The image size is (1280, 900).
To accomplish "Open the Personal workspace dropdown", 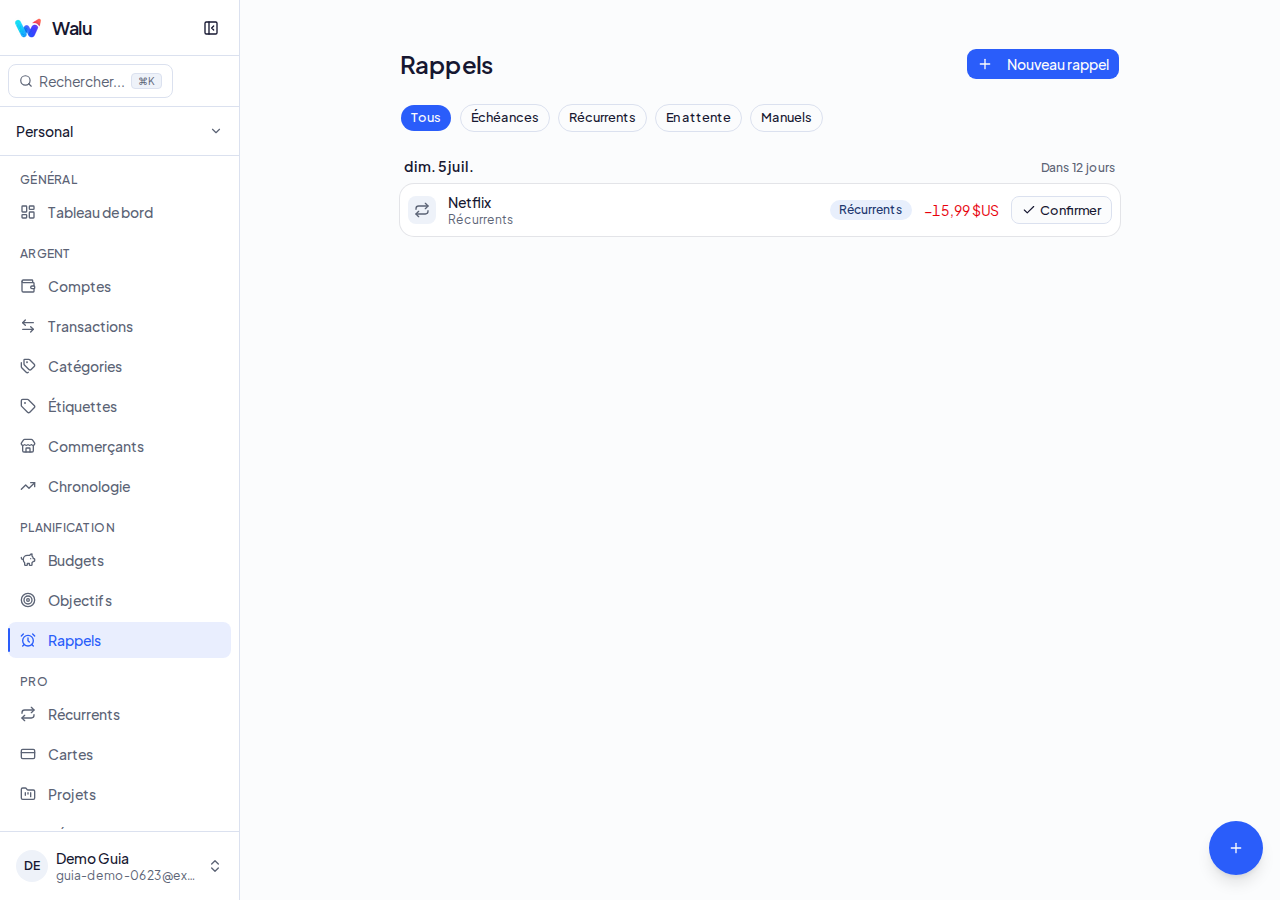I will pos(119,131).
